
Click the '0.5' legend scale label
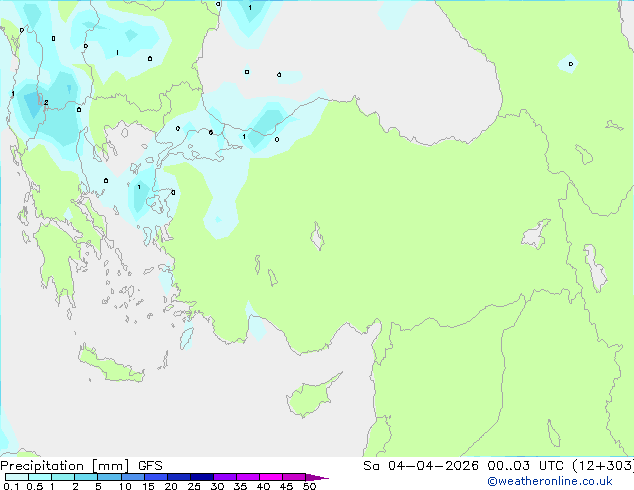[35, 486]
